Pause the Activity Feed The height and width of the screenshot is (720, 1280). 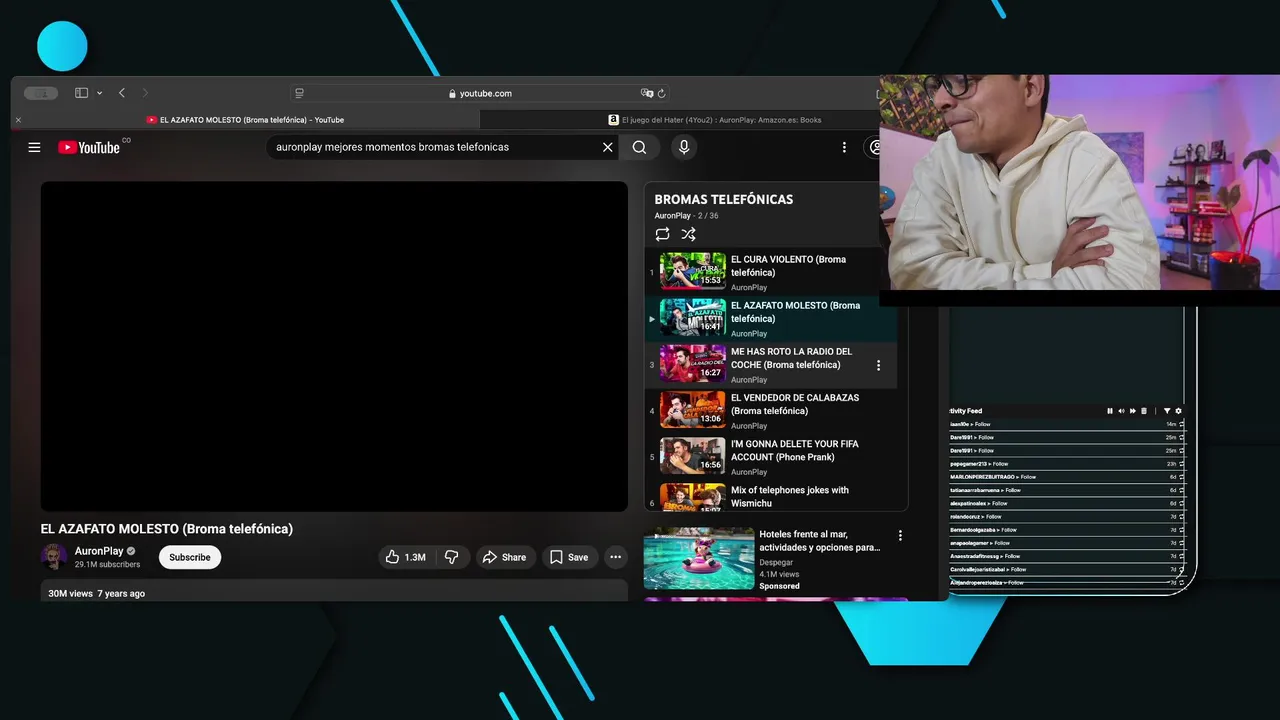point(1110,411)
